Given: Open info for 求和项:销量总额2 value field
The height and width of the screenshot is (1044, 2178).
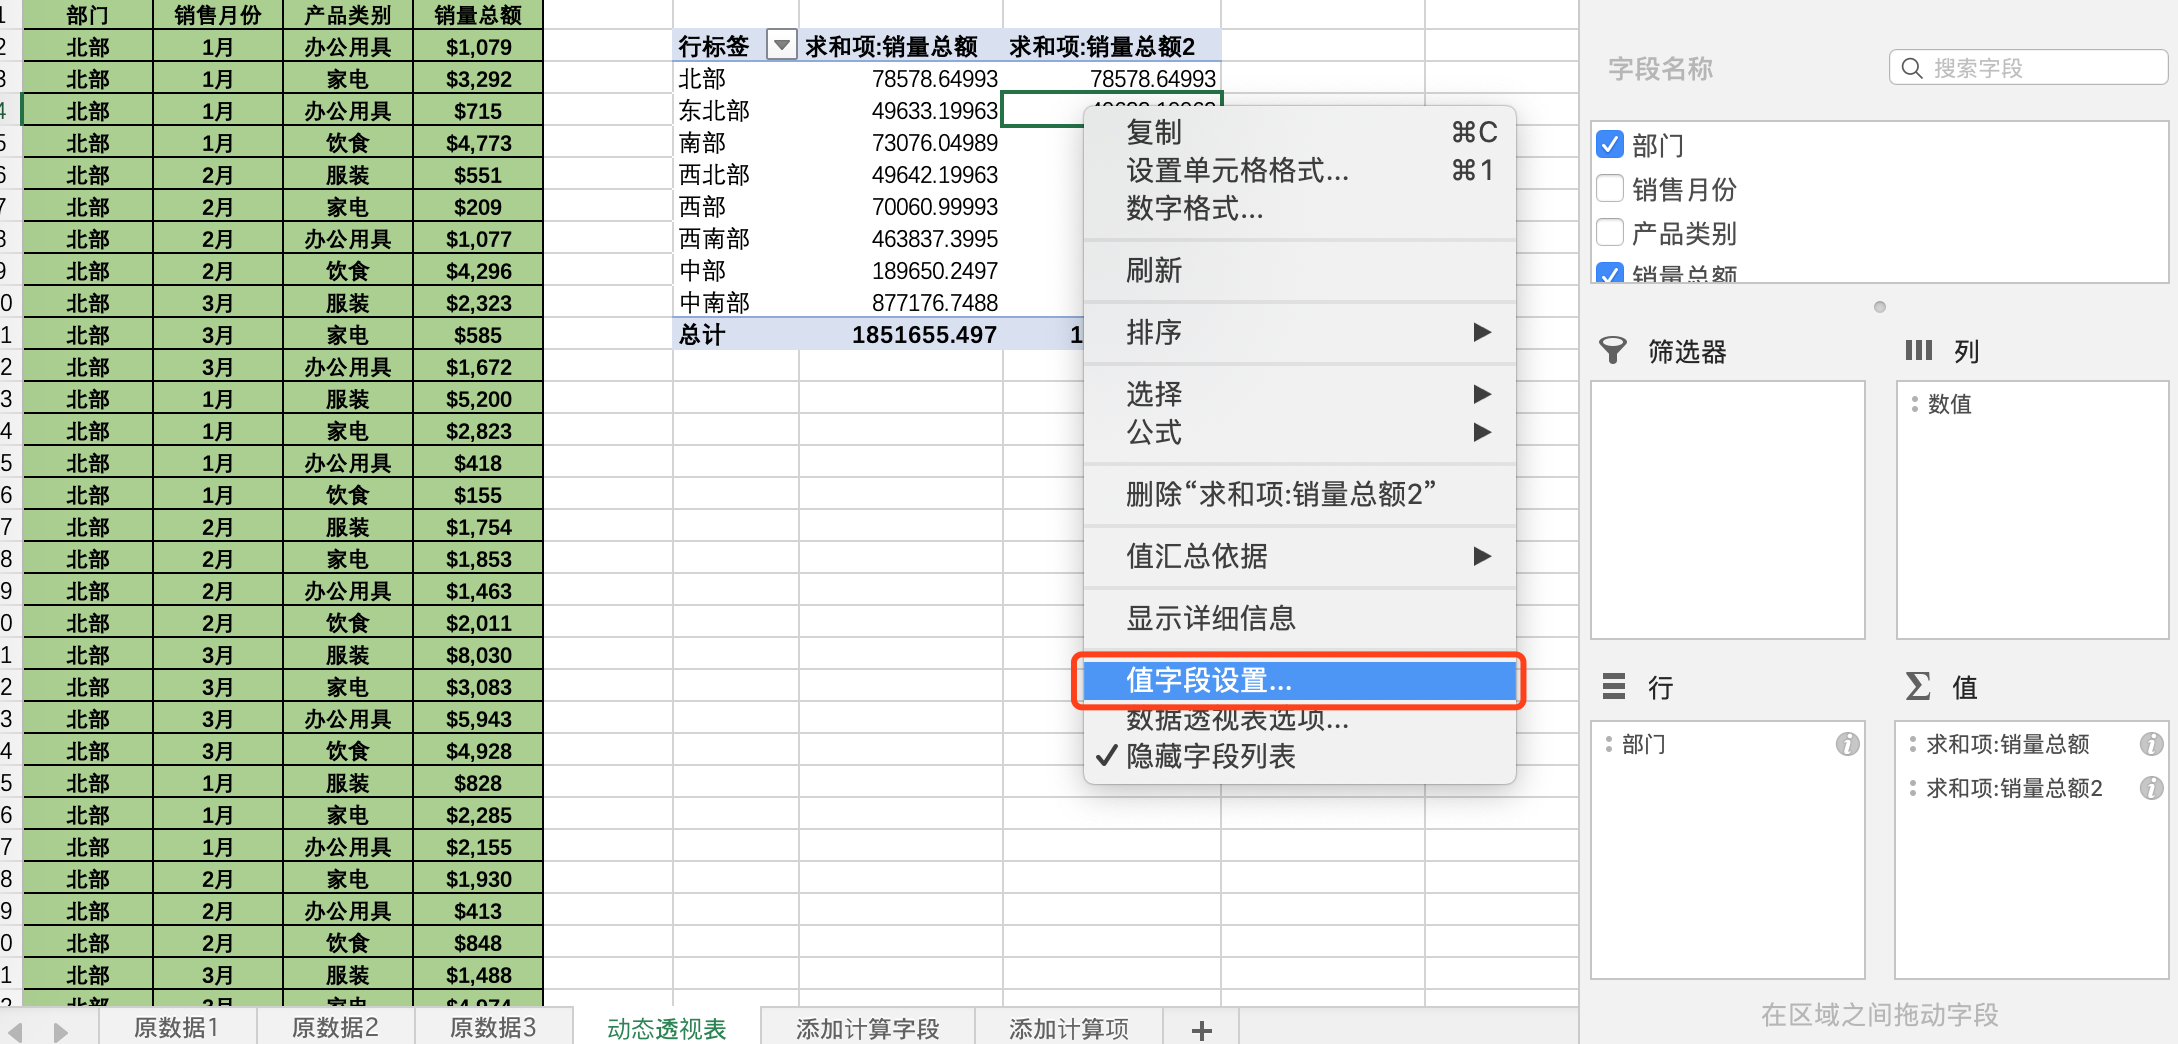Looking at the screenshot, I should click(x=2151, y=788).
